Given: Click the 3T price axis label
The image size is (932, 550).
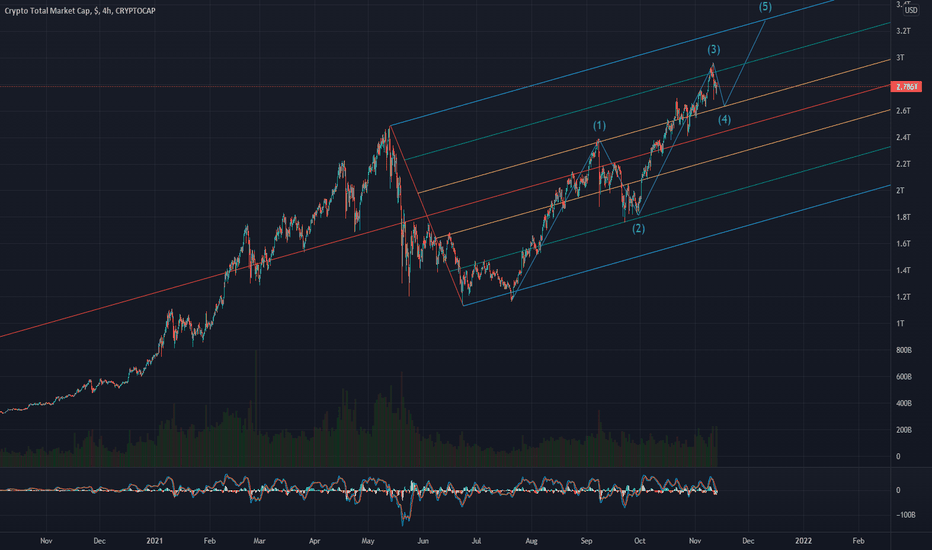Looking at the screenshot, I should (900, 58).
